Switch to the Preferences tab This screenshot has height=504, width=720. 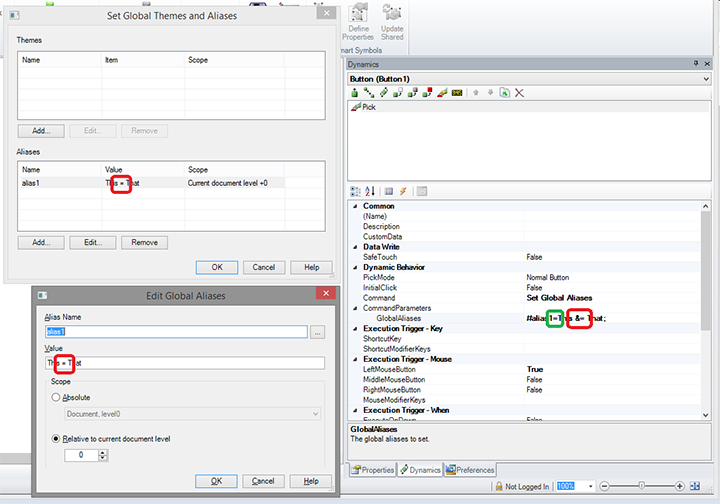[470, 470]
